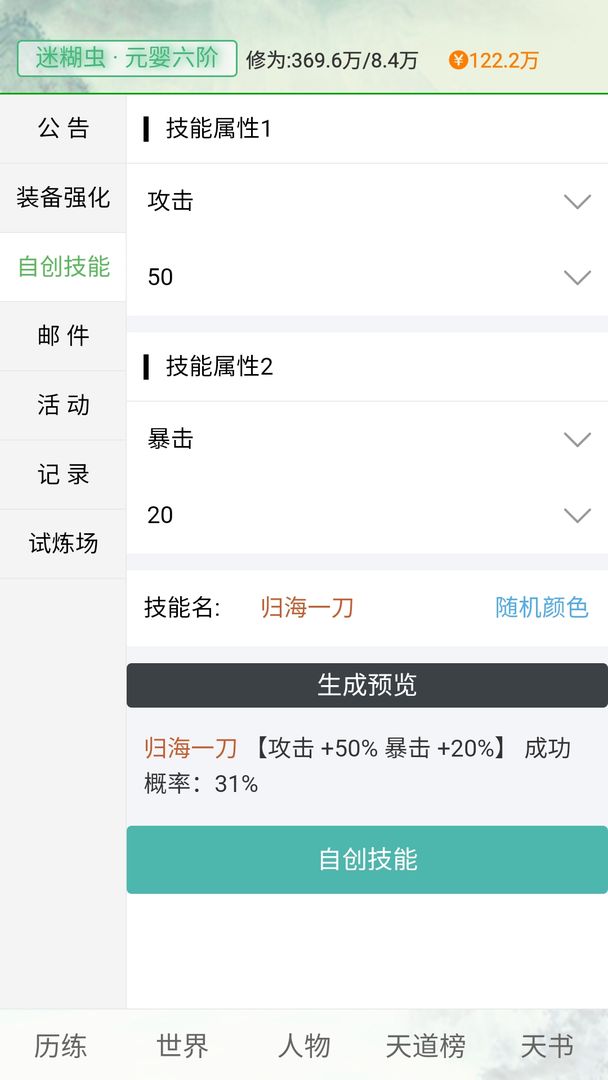The width and height of the screenshot is (608, 1080).
Task: View the 活动 events section
Action: pyautogui.click(x=62, y=405)
